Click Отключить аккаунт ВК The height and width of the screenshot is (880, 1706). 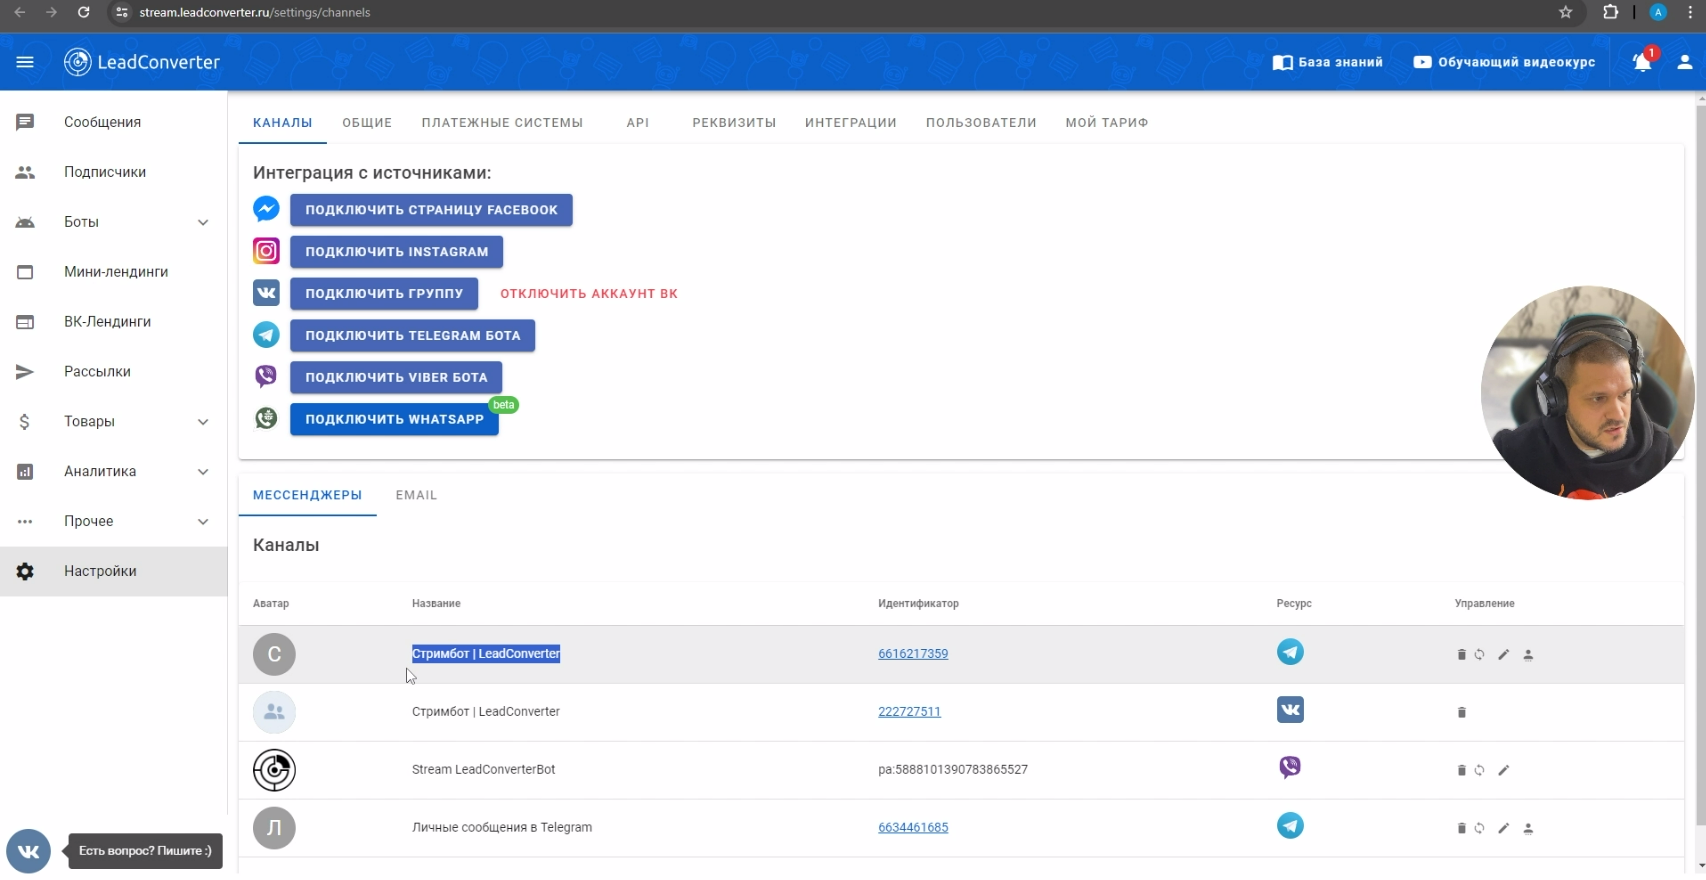click(x=589, y=294)
